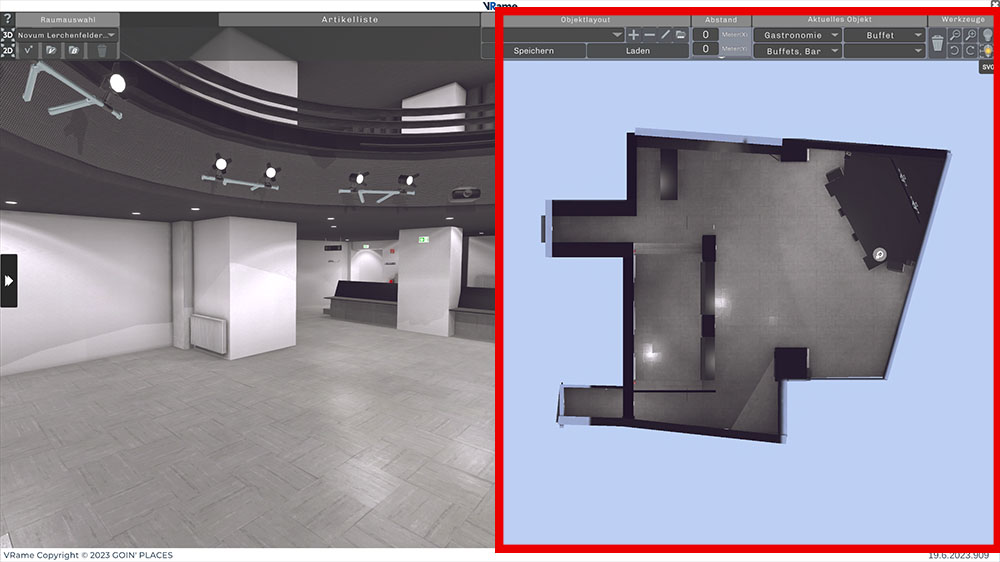Expand the left side panel arrow

(x=8, y=281)
